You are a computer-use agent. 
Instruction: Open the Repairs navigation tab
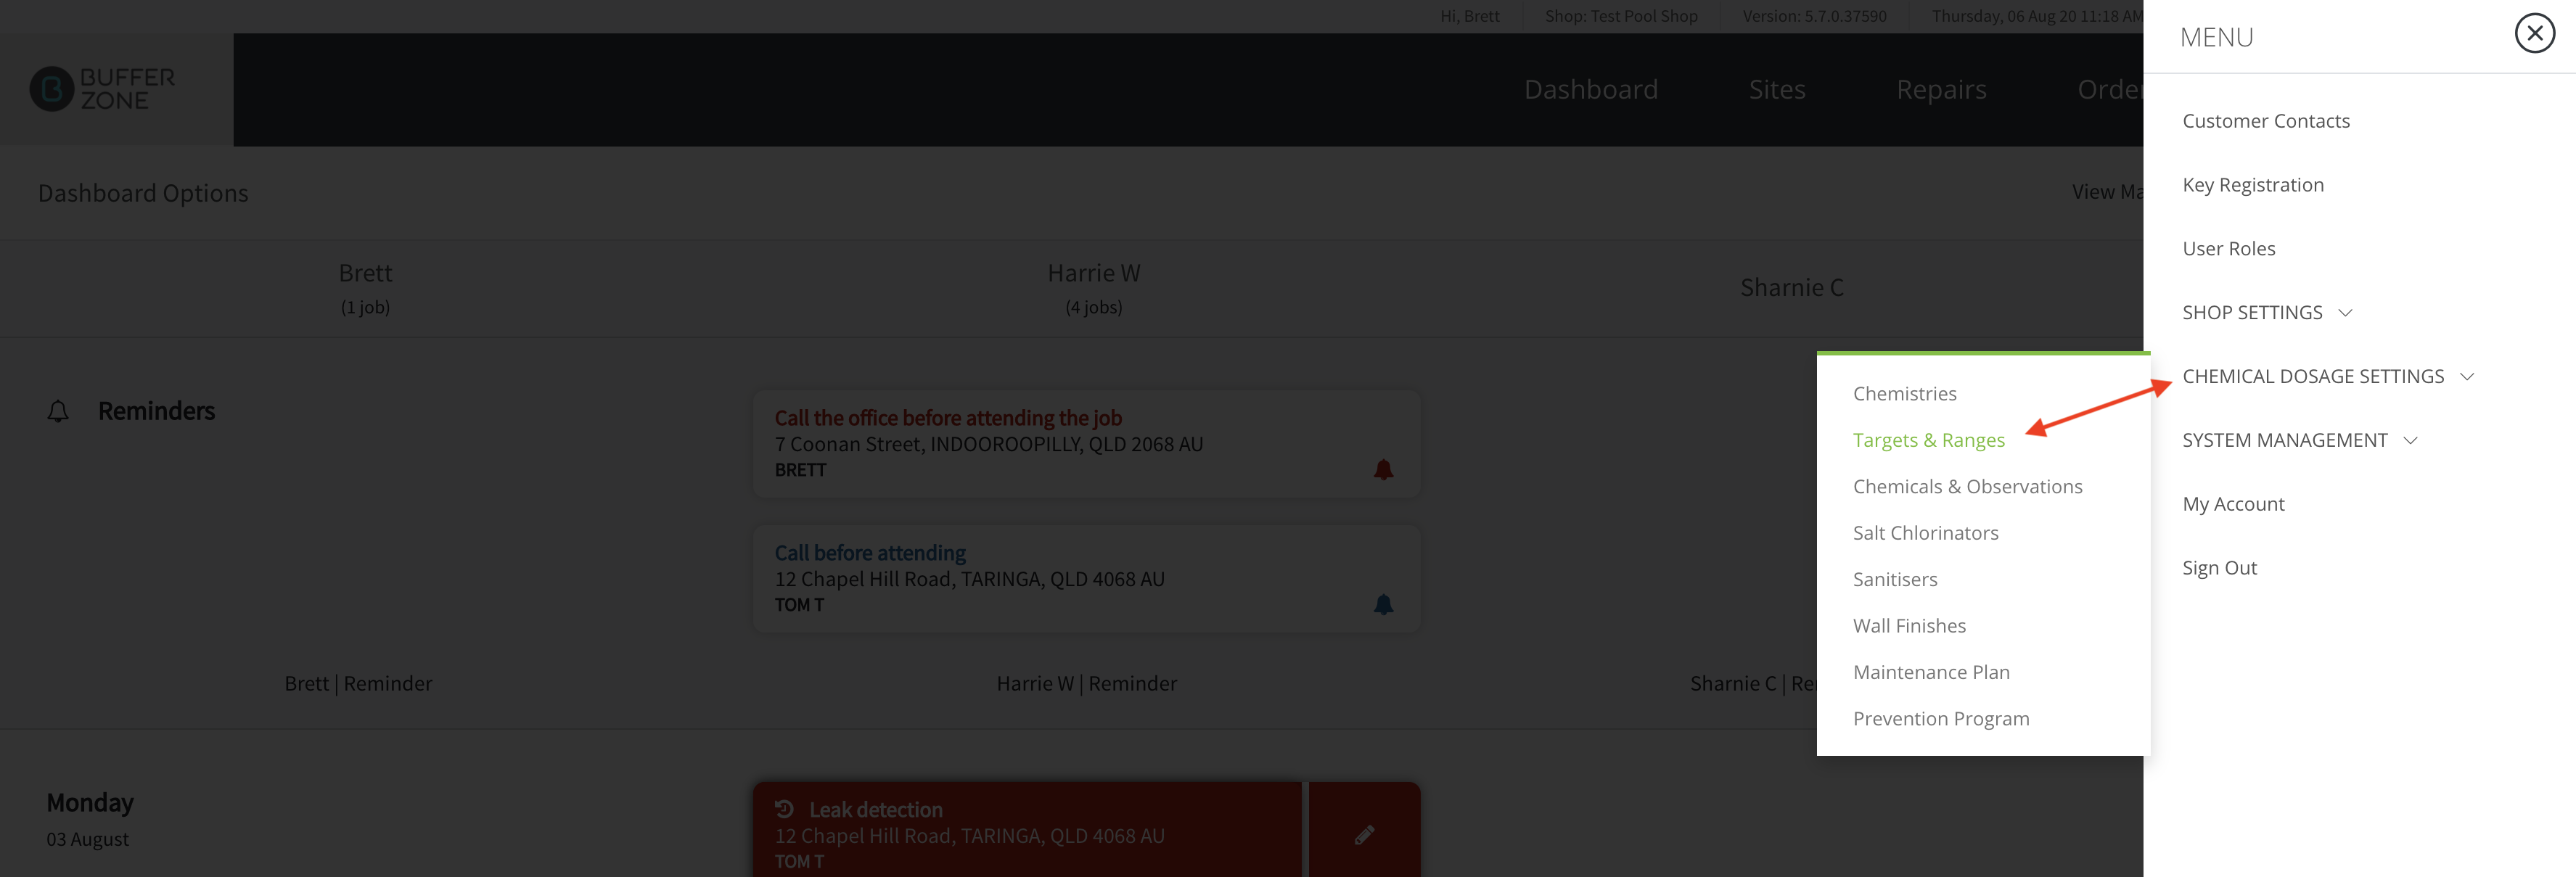1940,89
